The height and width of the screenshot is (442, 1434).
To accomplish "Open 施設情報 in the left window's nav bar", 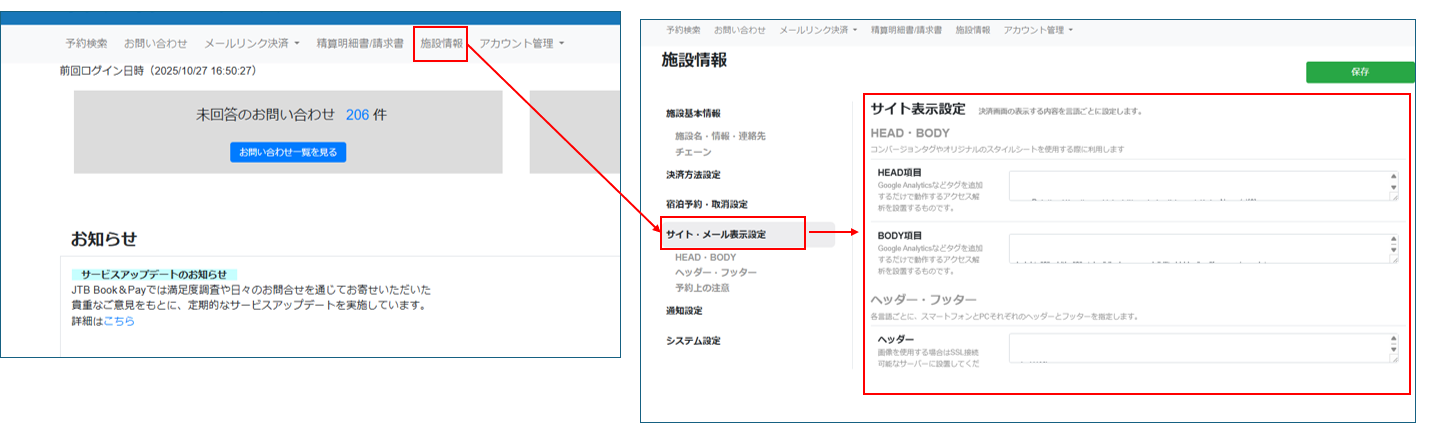I will (441, 44).
